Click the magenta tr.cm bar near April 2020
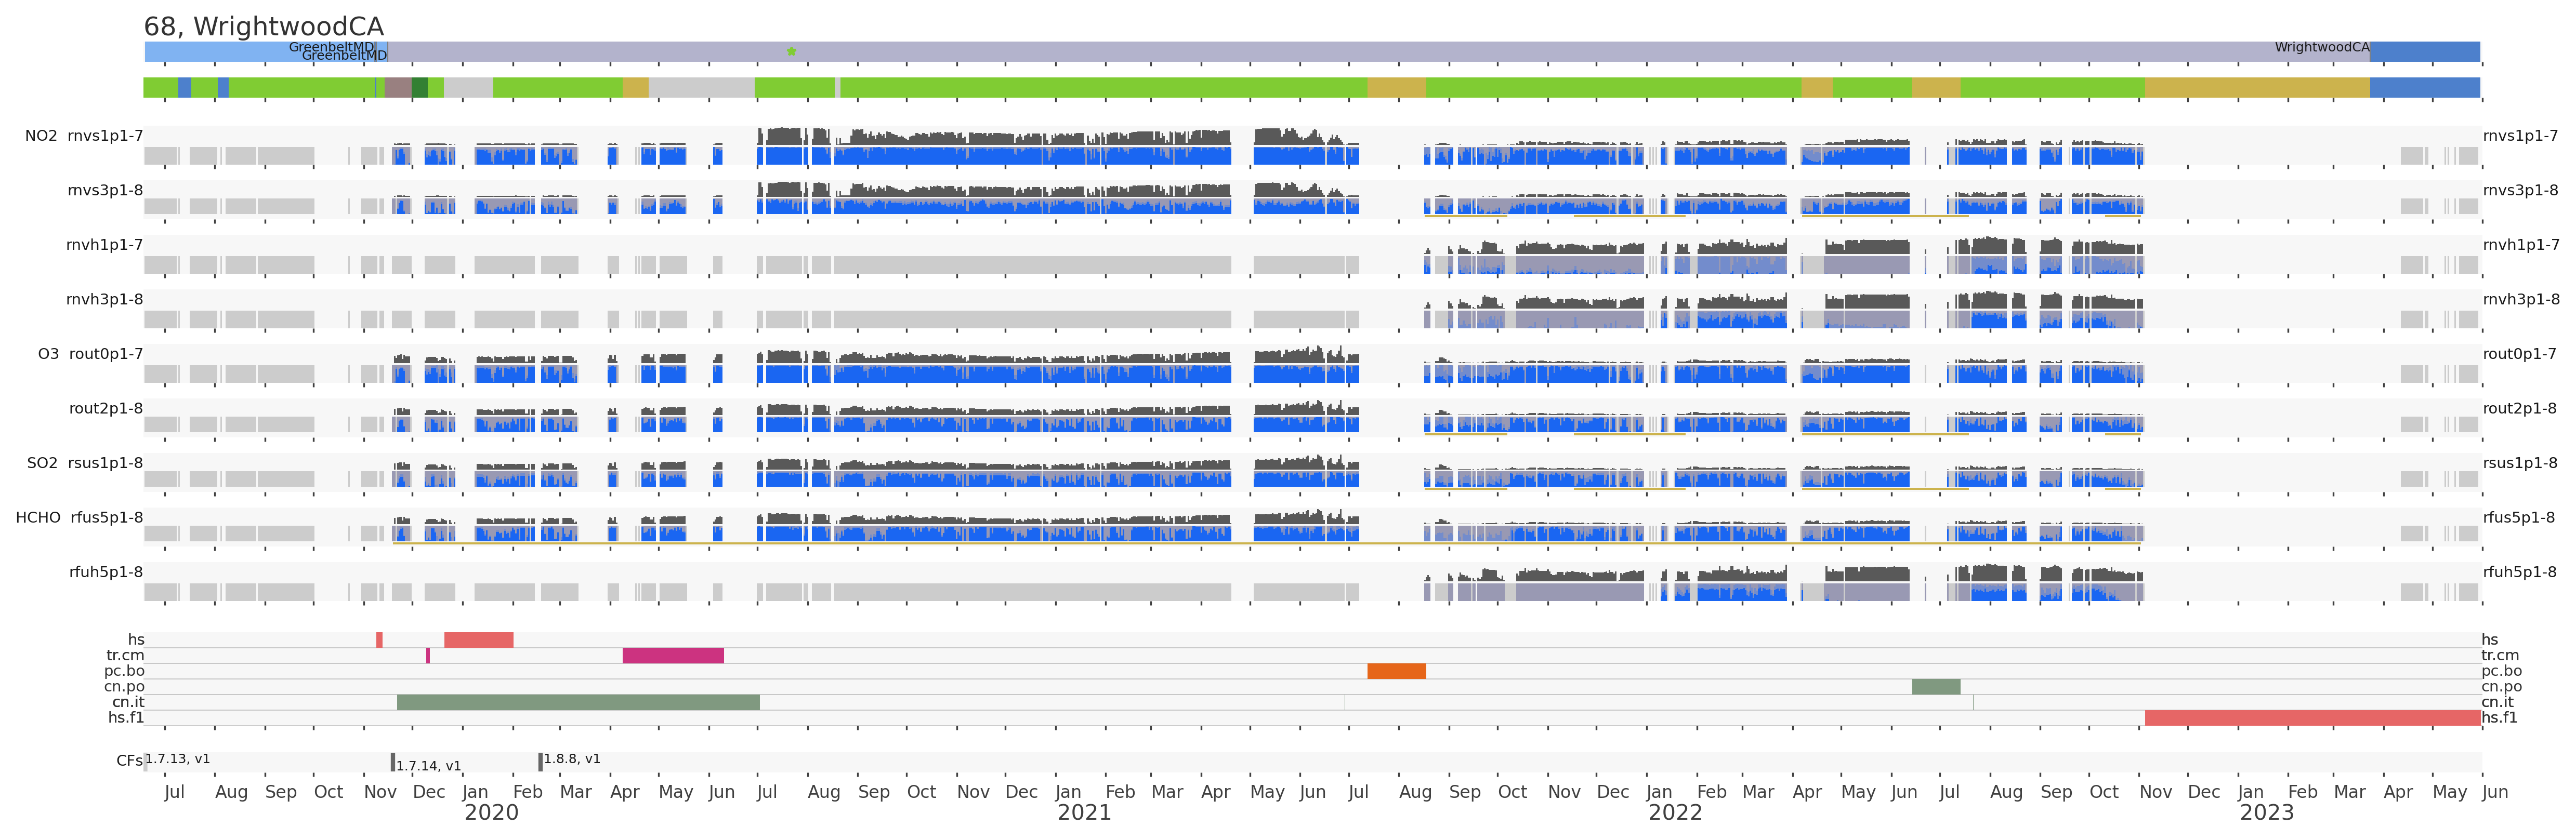 click(673, 656)
